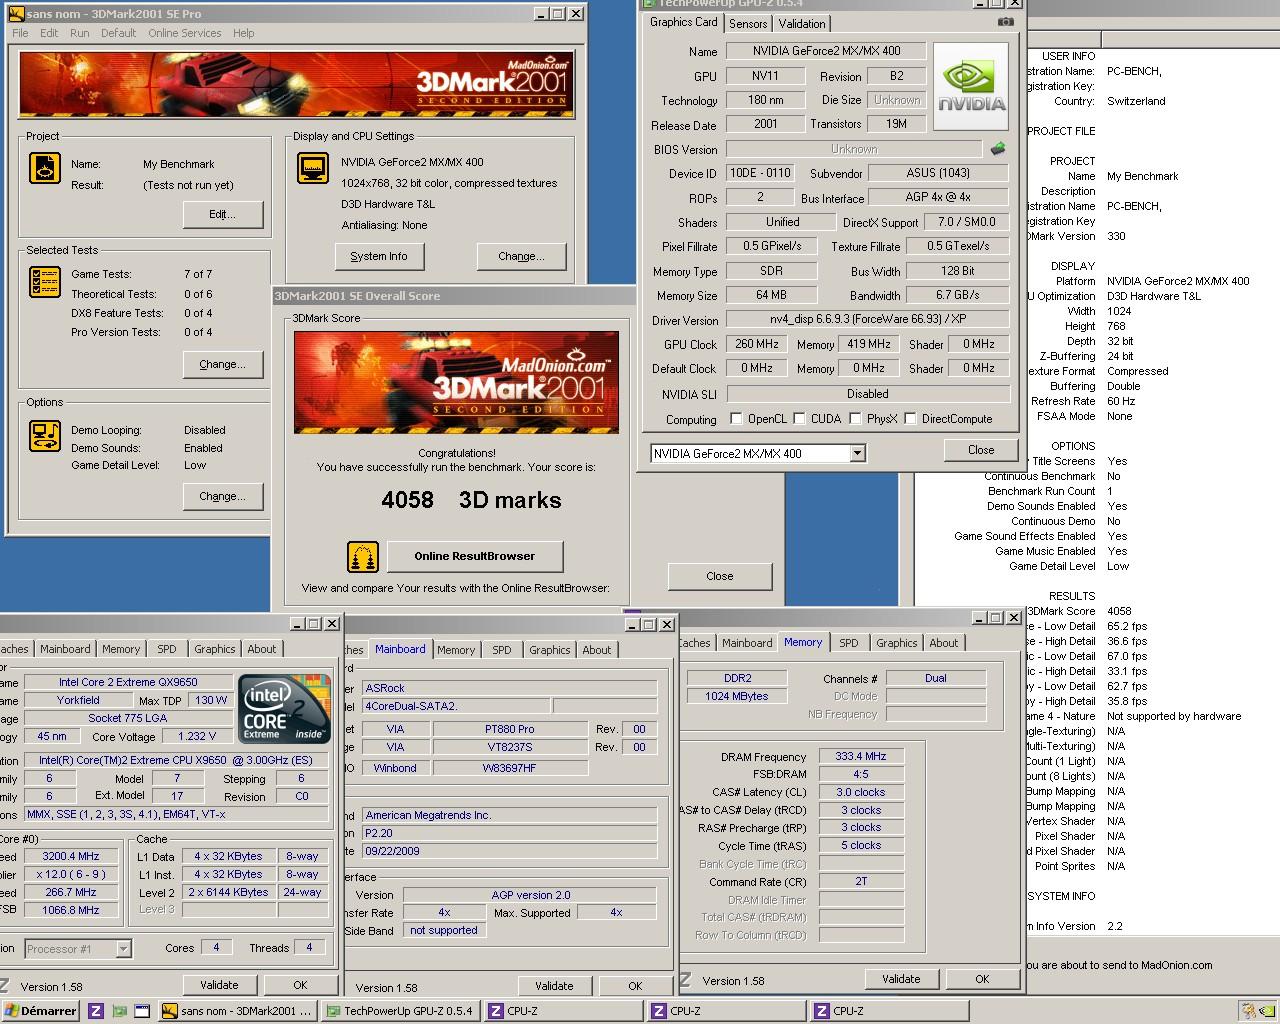The width and height of the screenshot is (1280, 1024).
Task: Click the System Info button
Action: point(379,256)
